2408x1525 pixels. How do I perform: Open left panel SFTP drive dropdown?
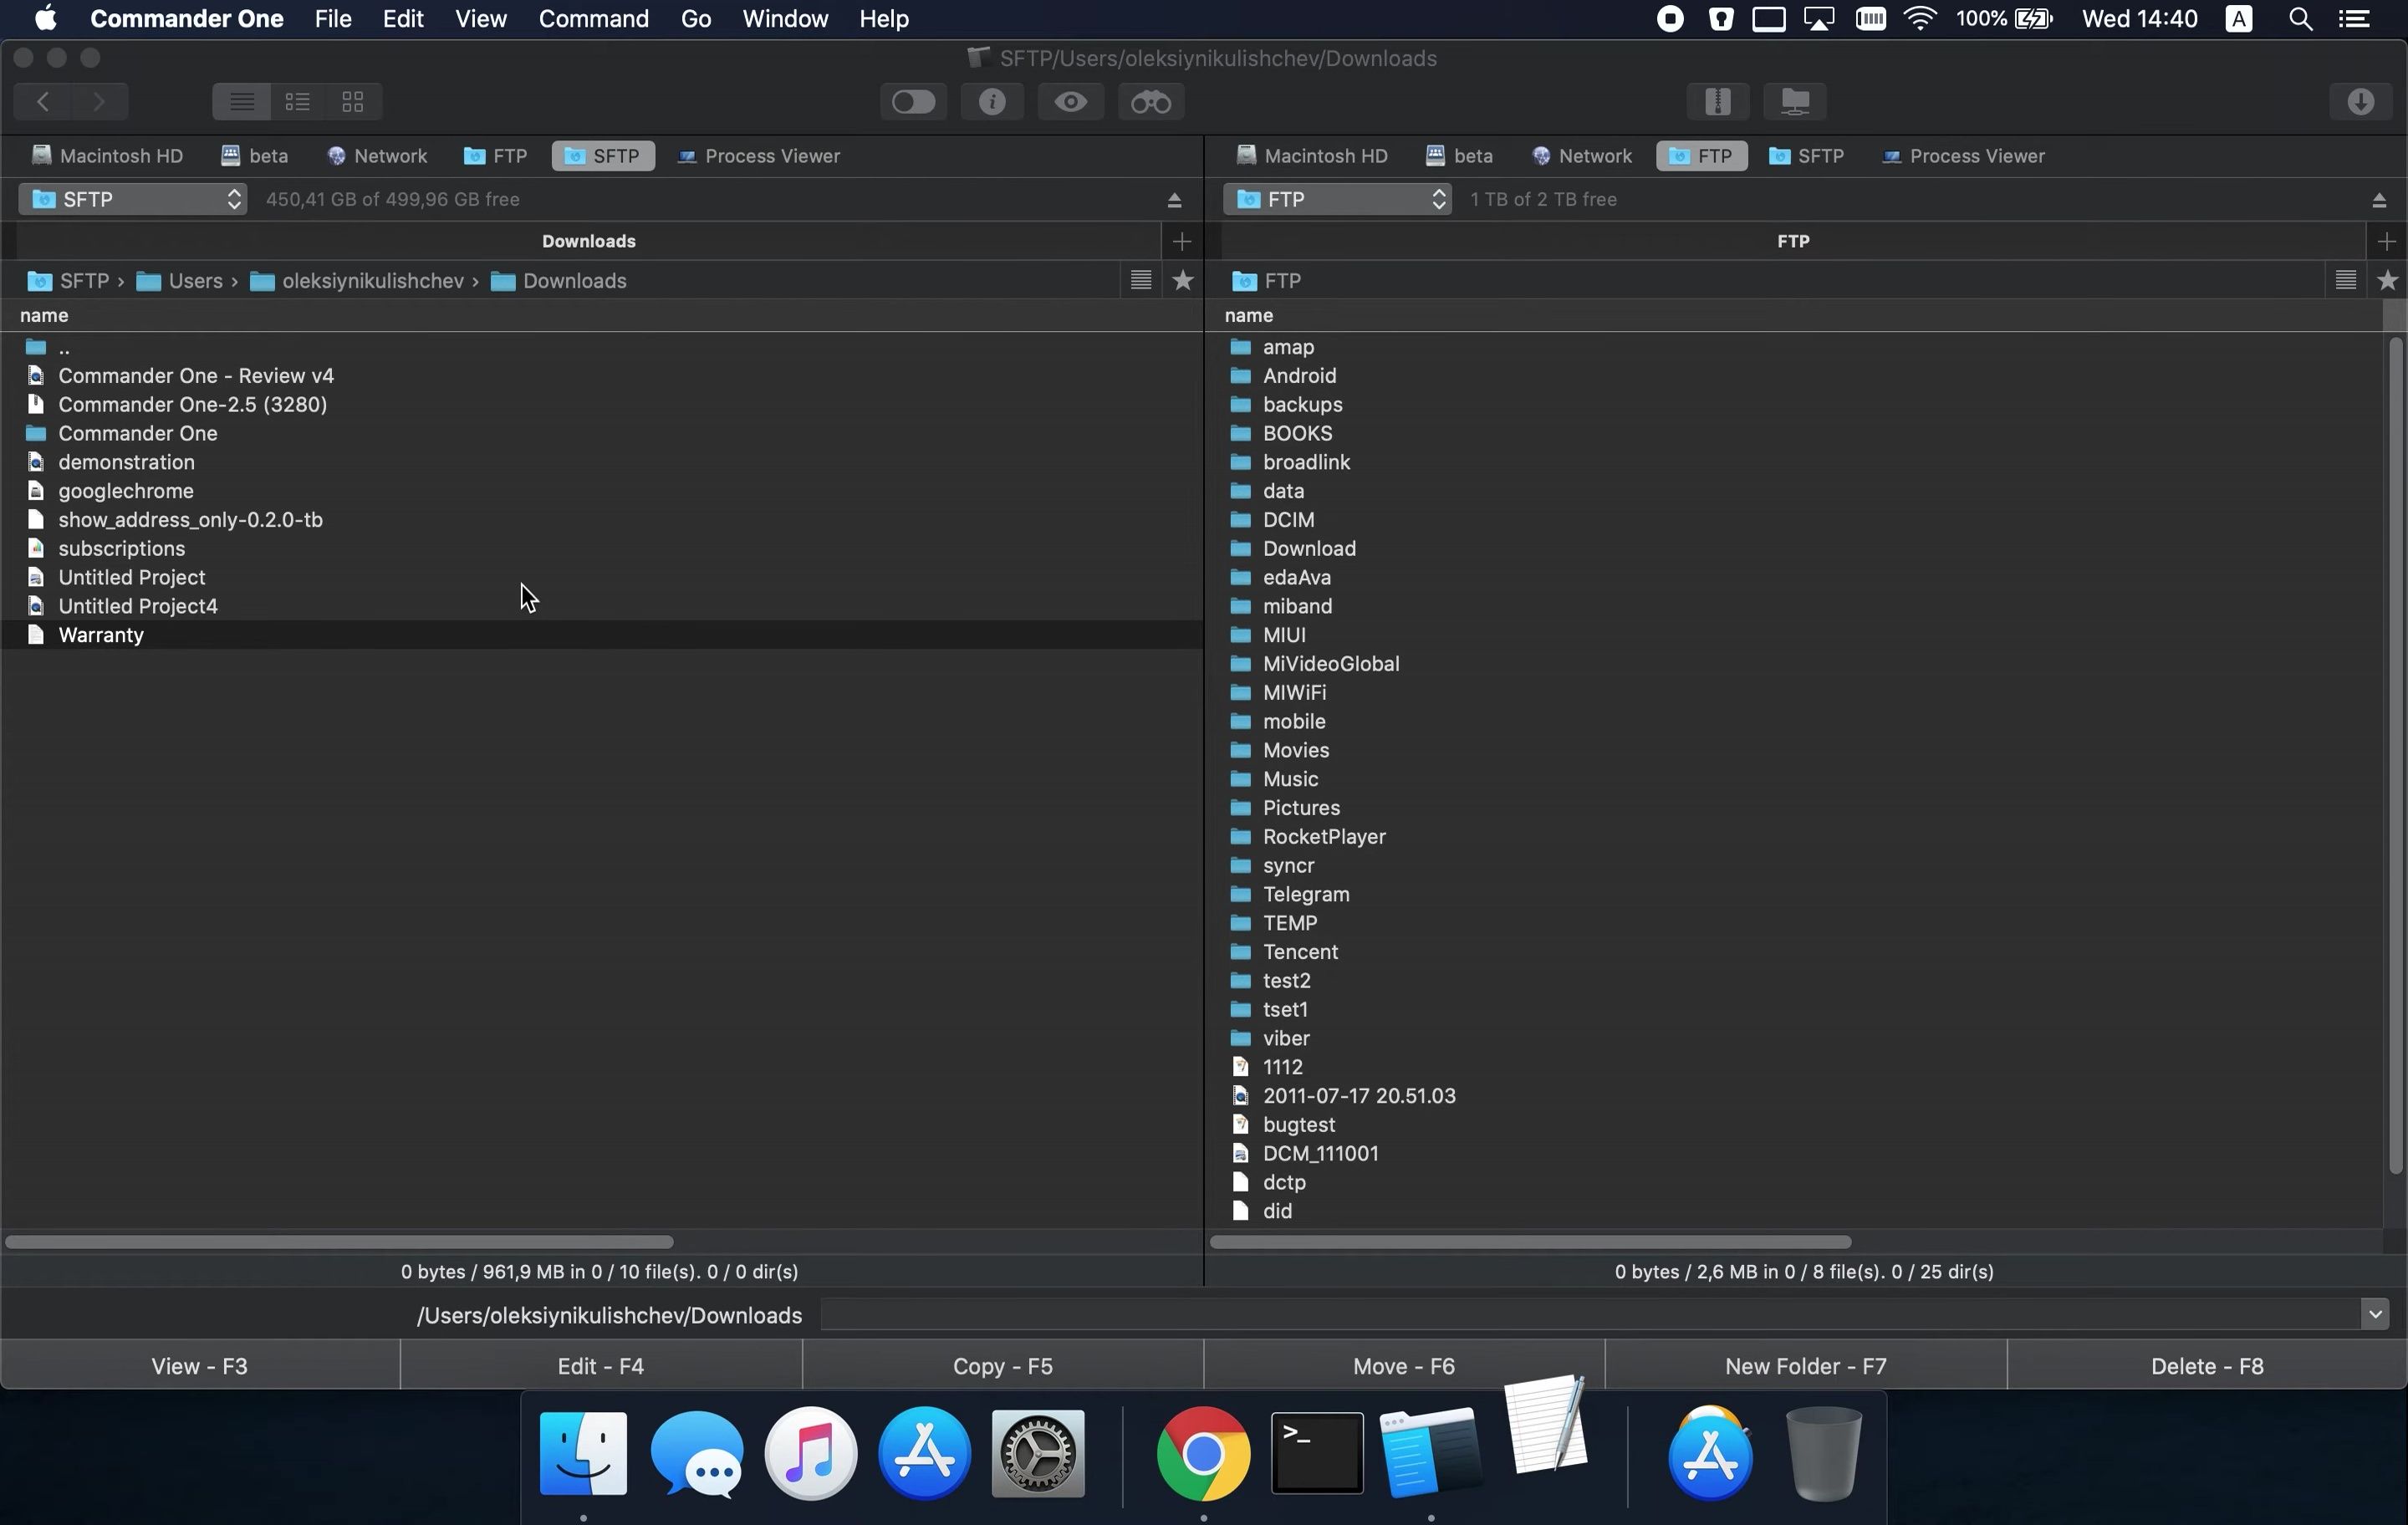(x=133, y=199)
